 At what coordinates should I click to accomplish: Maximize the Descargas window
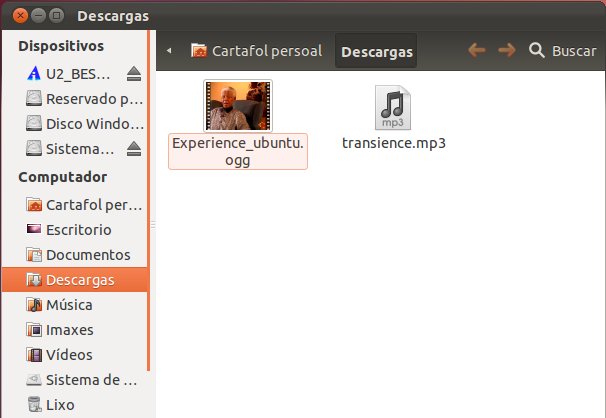pos(56,16)
